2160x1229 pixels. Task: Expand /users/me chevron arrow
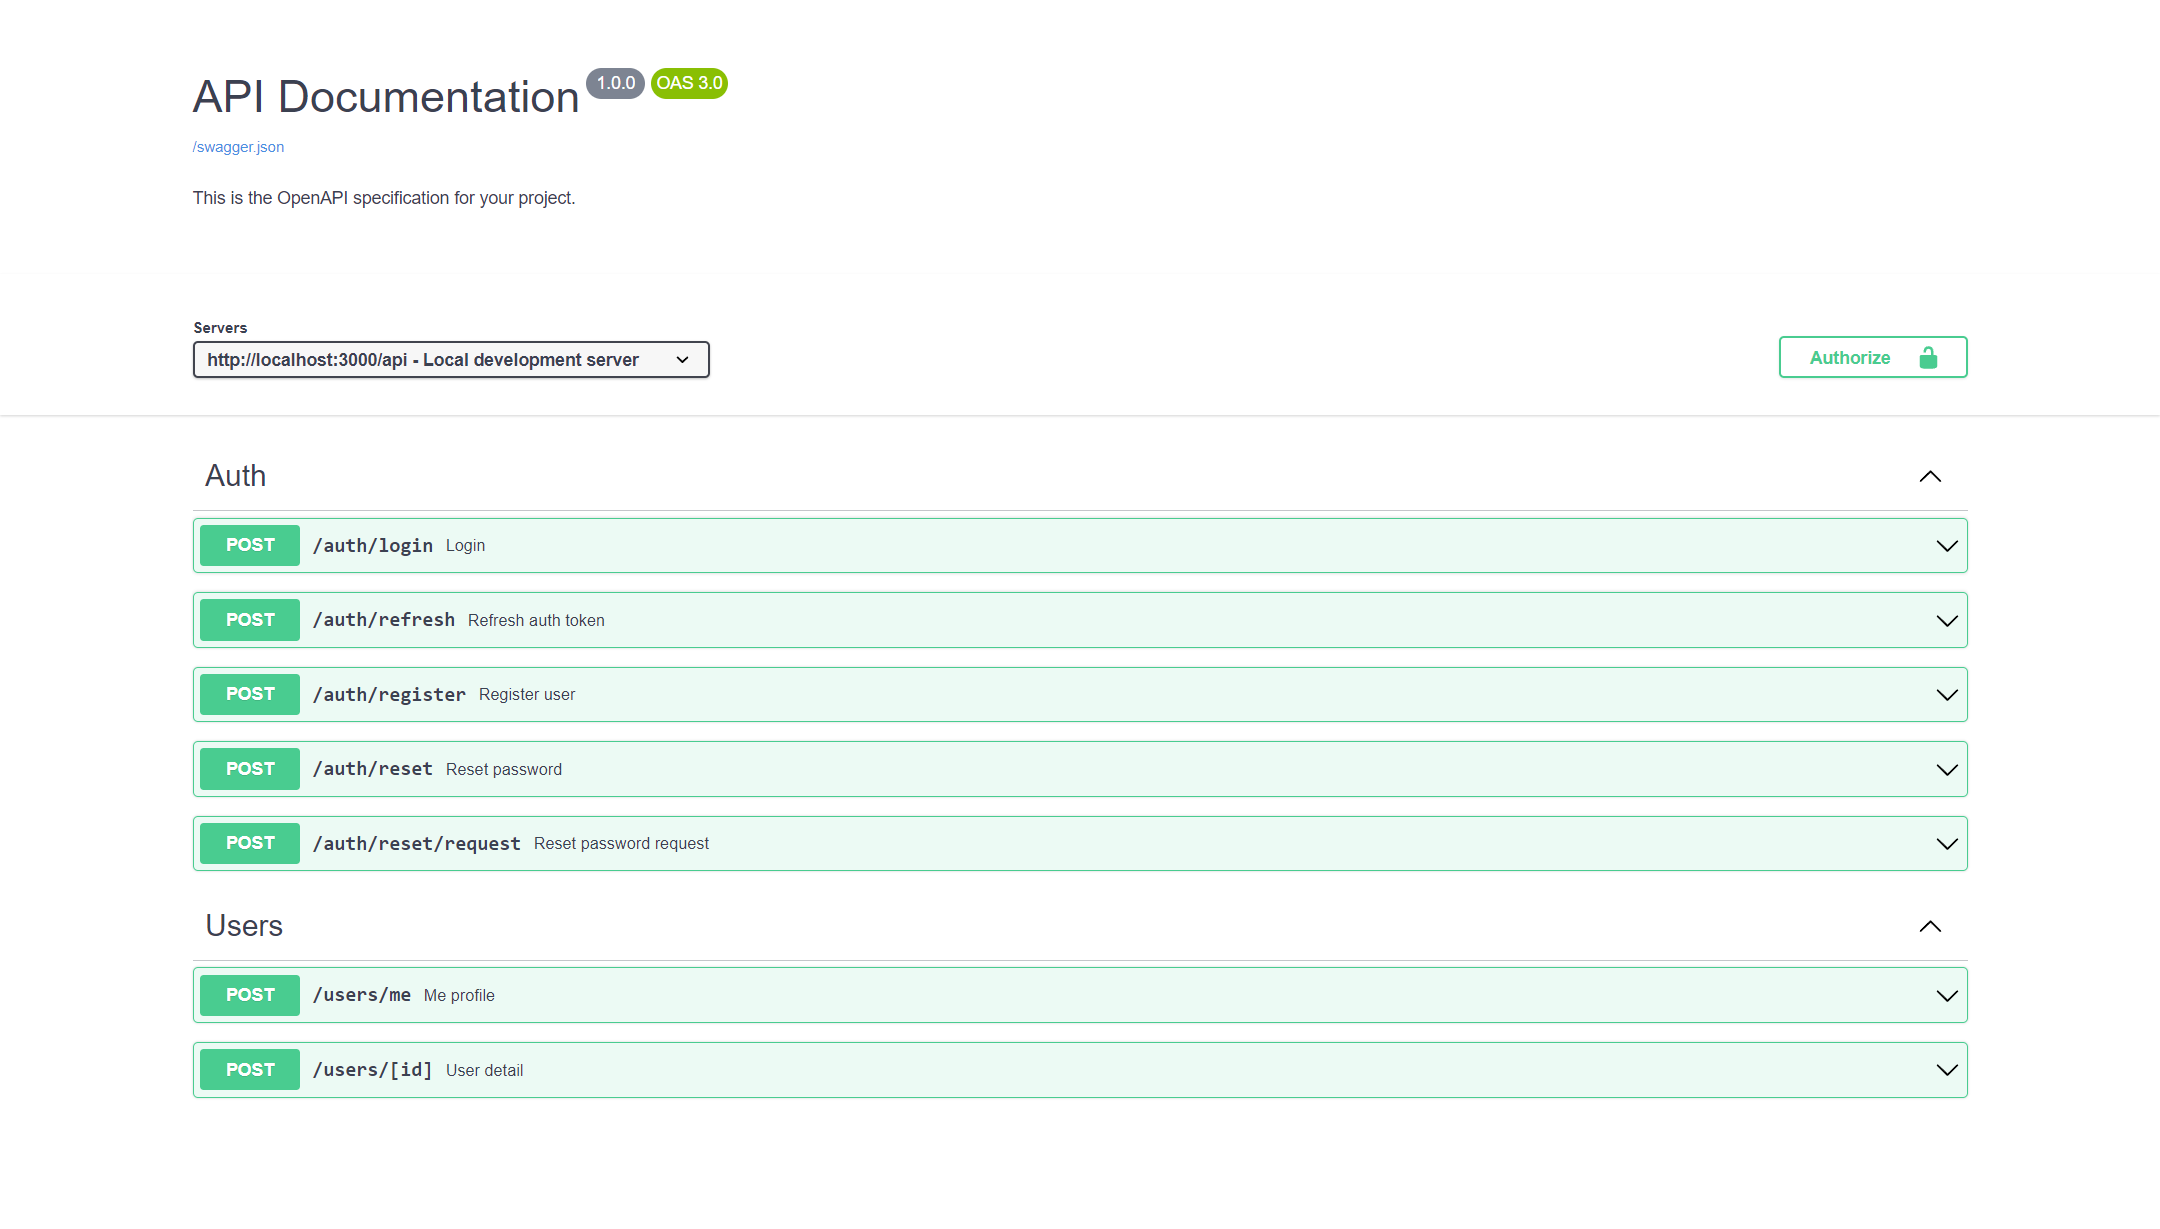tap(1946, 996)
